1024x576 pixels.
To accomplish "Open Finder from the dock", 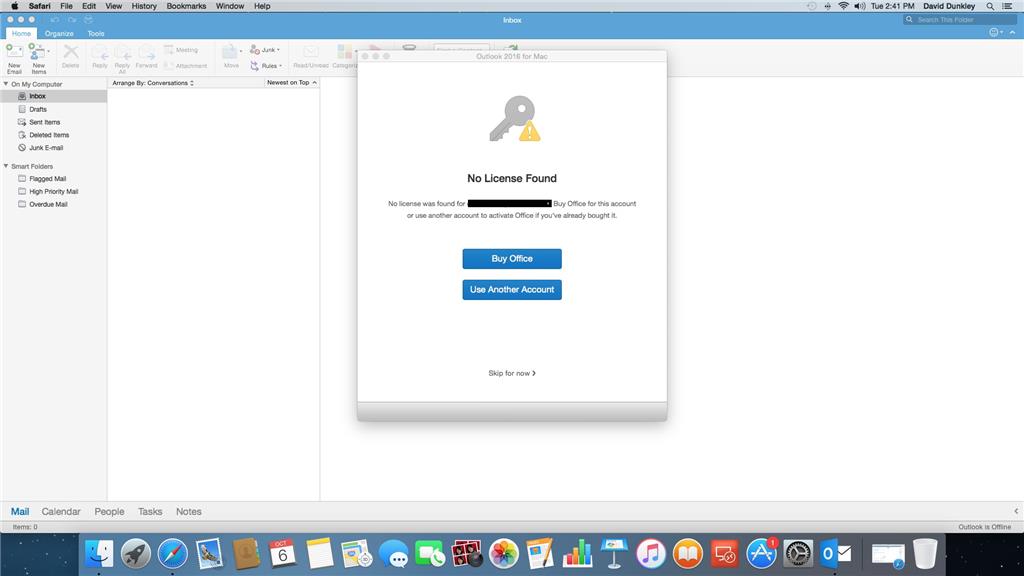I will pos(99,554).
